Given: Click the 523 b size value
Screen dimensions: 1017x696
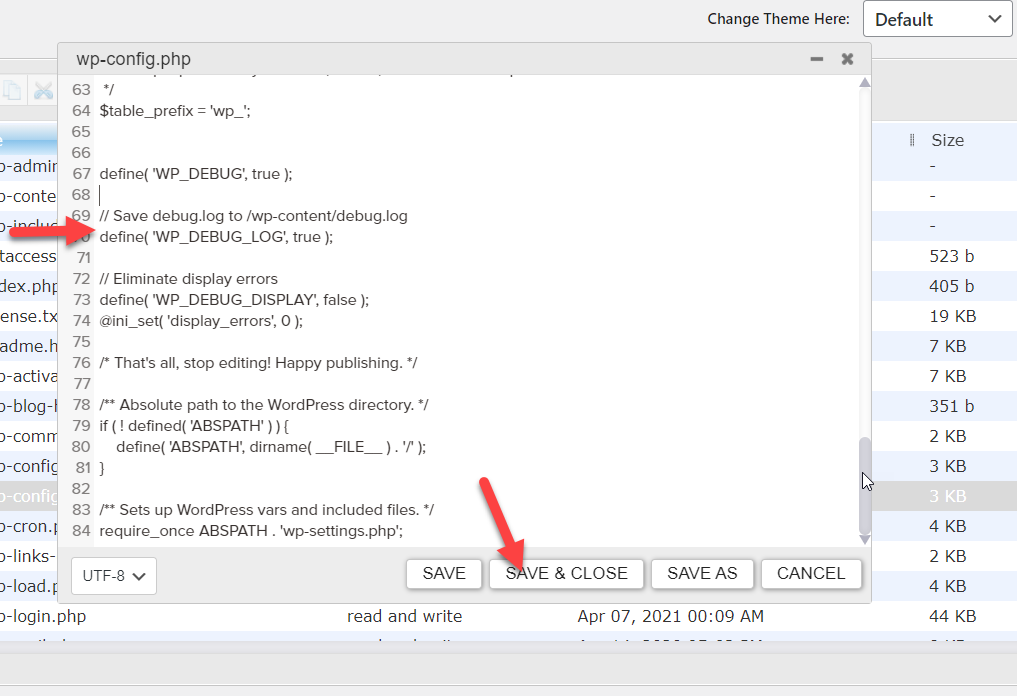Looking at the screenshot, I should coord(951,256).
